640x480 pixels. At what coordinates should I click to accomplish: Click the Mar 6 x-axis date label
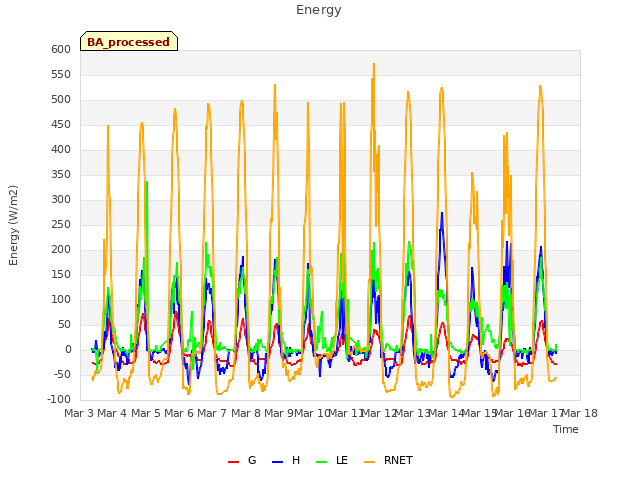click(179, 413)
